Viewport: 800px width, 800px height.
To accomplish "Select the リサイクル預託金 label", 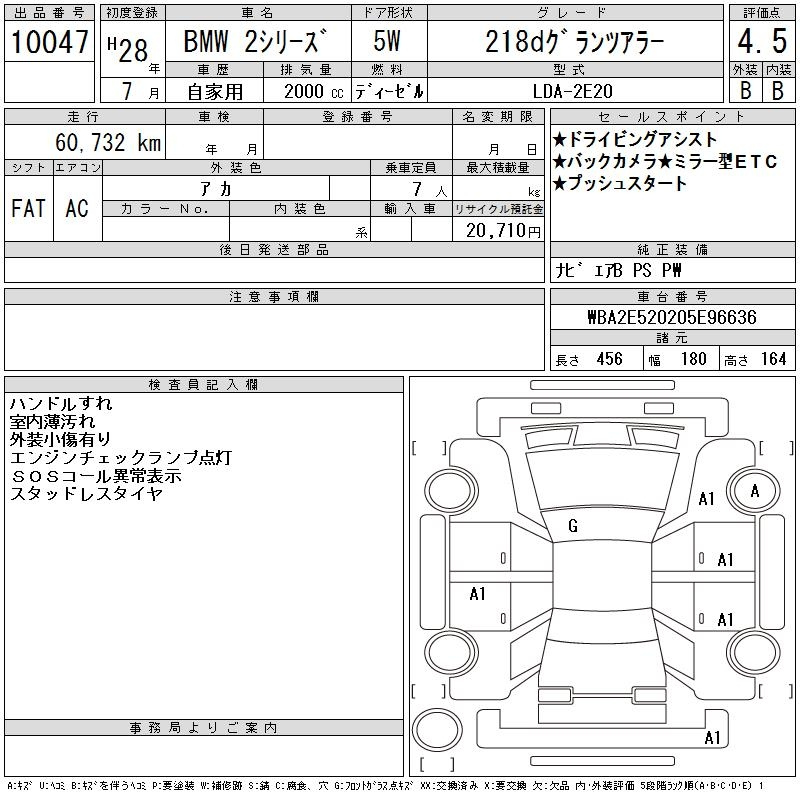I will (498, 209).
